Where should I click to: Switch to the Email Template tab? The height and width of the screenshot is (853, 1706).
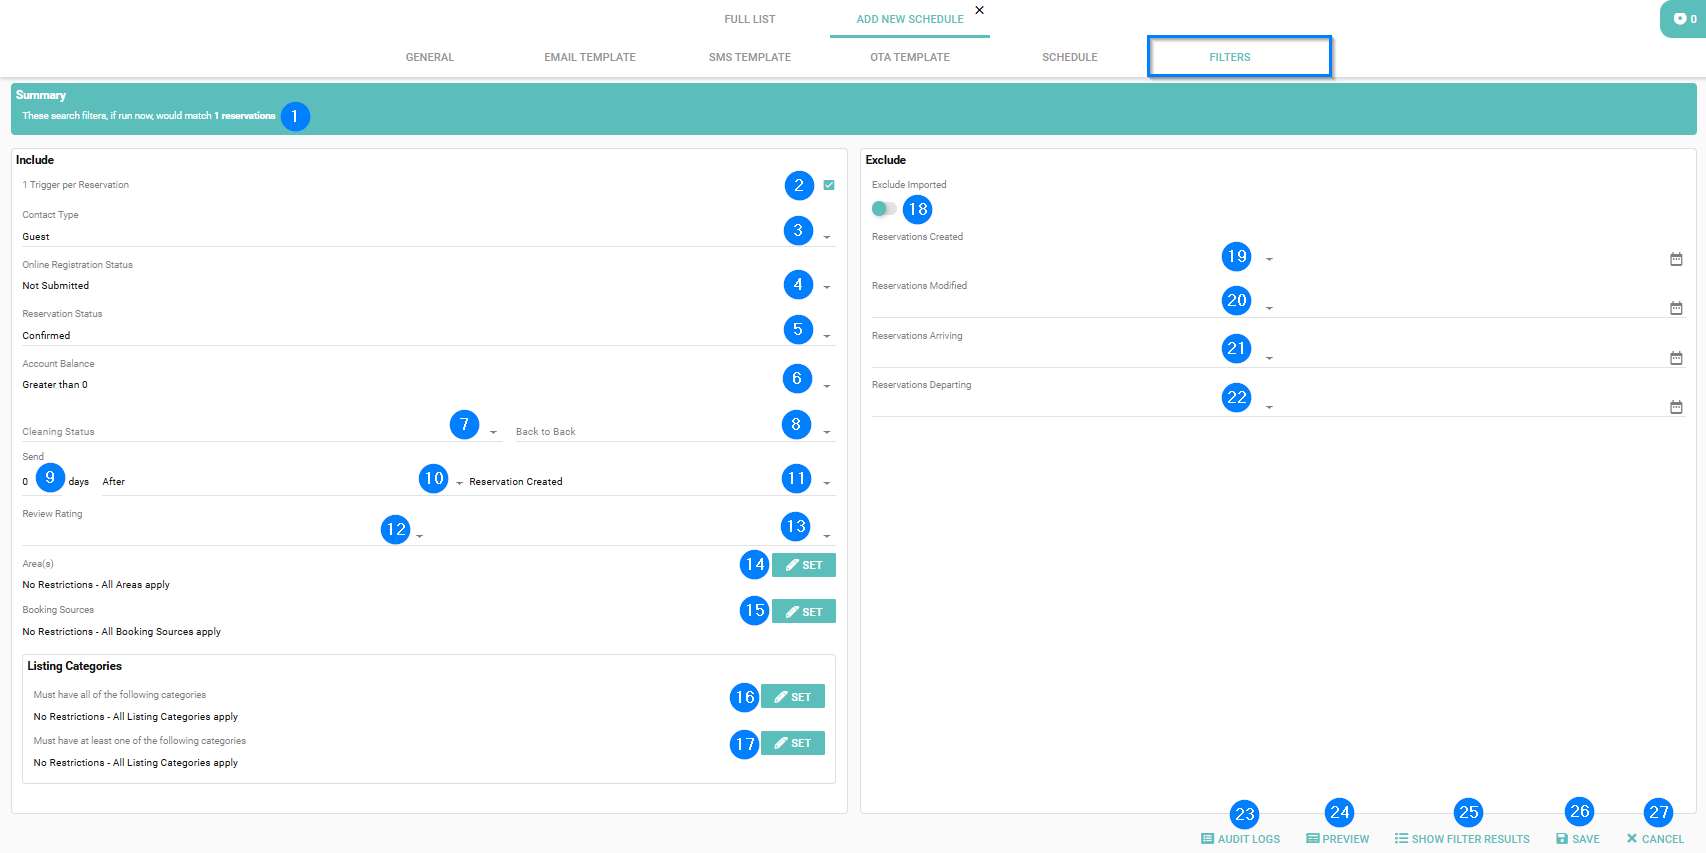pos(589,57)
